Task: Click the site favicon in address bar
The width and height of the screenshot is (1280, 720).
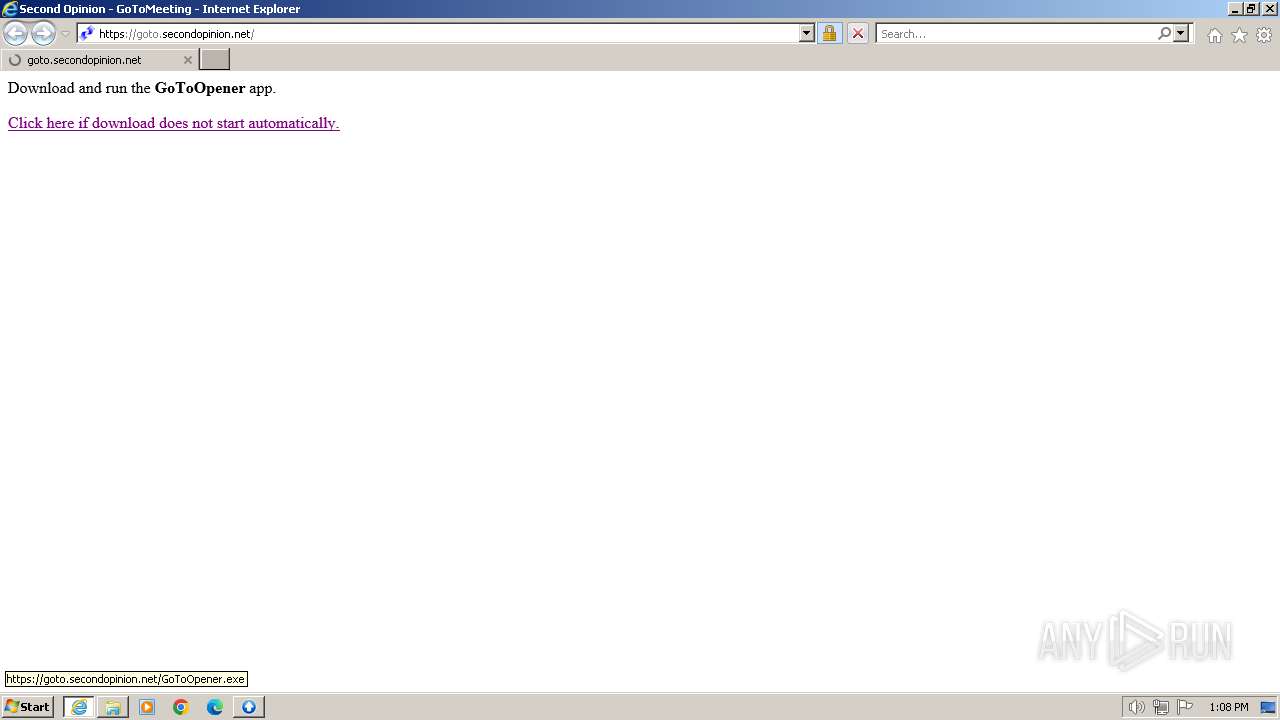Action: (x=87, y=34)
